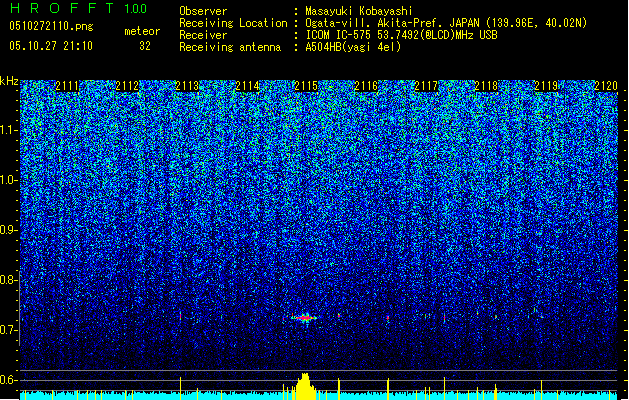The height and width of the screenshot is (400, 629).
Task: Click the 0.6 kHz axis label
Action: pyautogui.click(x=8, y=380)
